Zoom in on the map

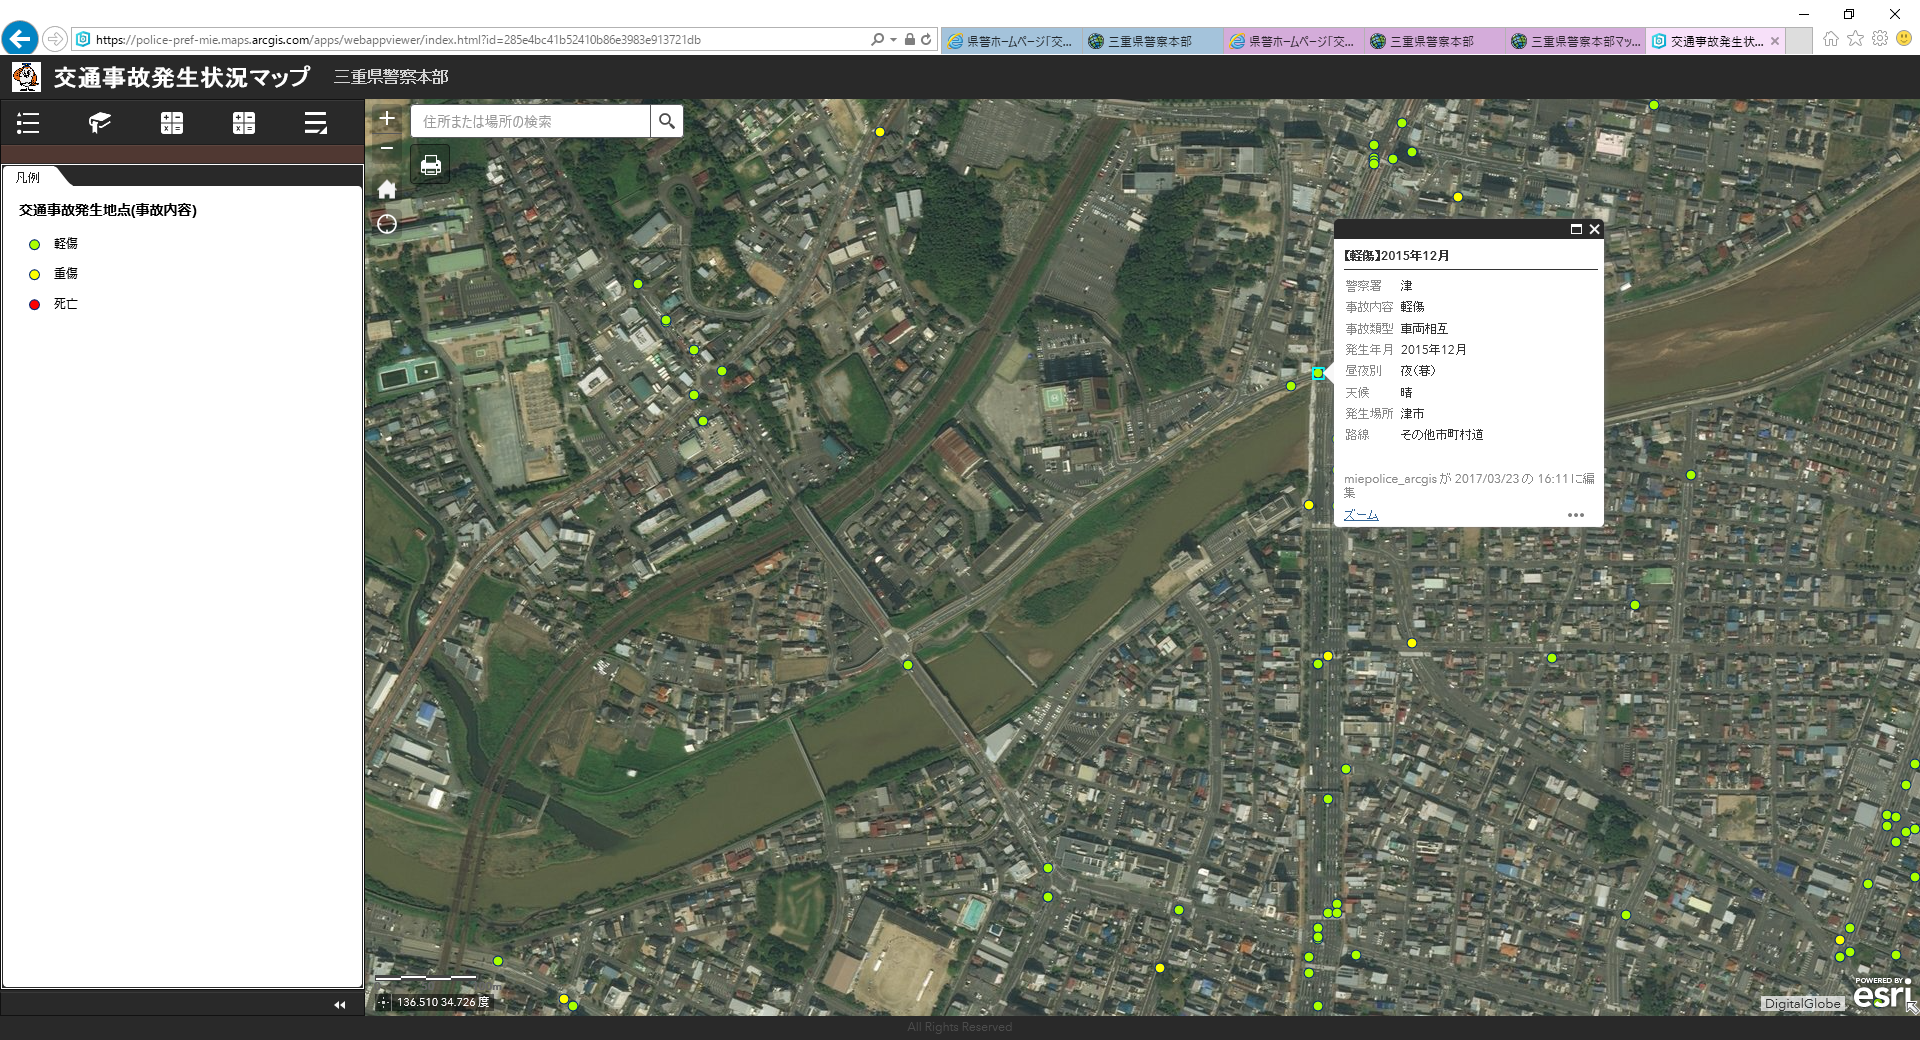387,119
